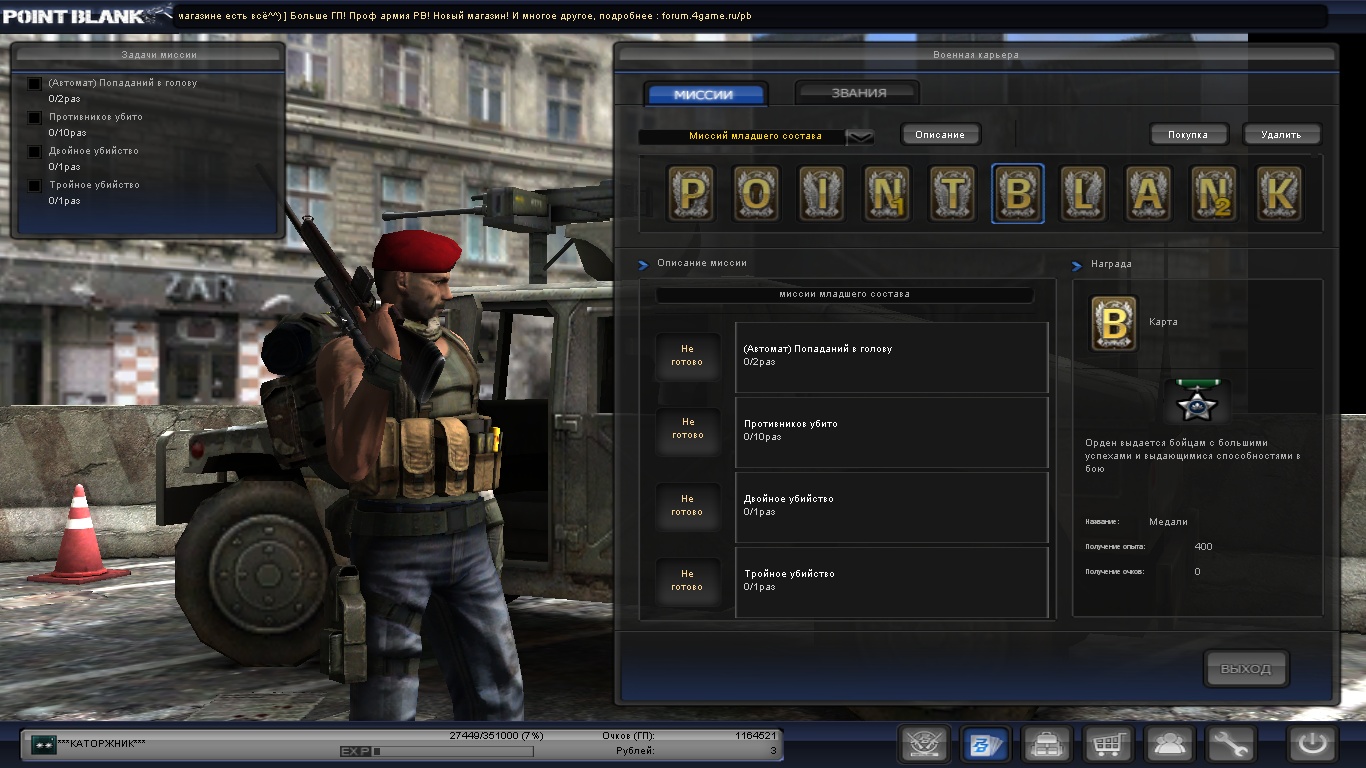Screen dimensions: 1366x768
Task: Click the Рублей balance value
Action: (774, 750)
